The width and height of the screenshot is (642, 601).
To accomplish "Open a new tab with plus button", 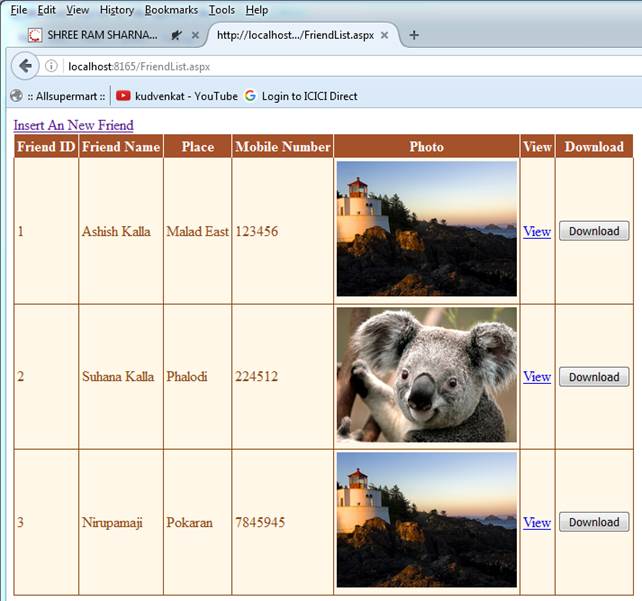I will click(414, 35).
